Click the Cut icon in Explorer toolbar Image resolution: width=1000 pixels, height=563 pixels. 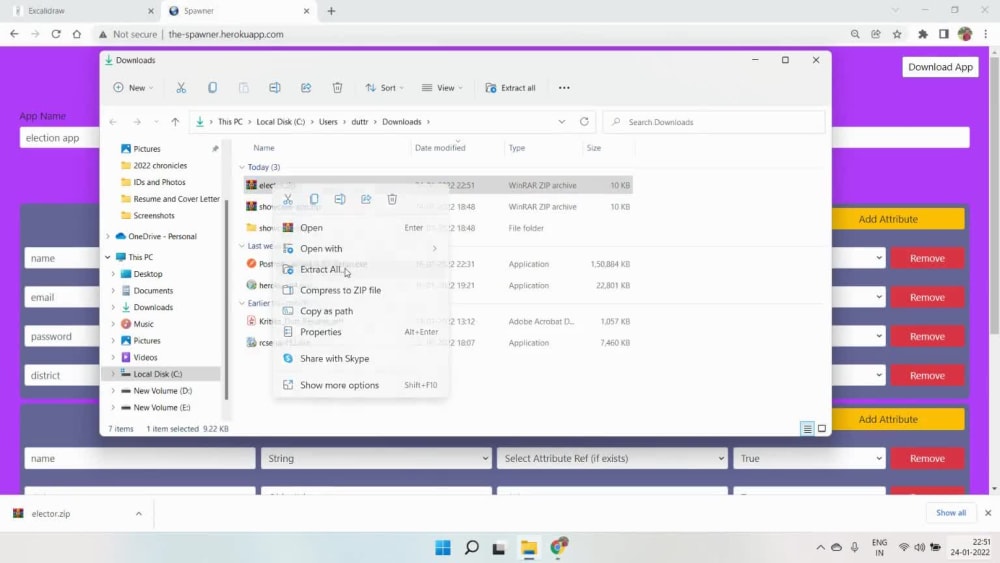pyautogui.click(x=181, y=88)
